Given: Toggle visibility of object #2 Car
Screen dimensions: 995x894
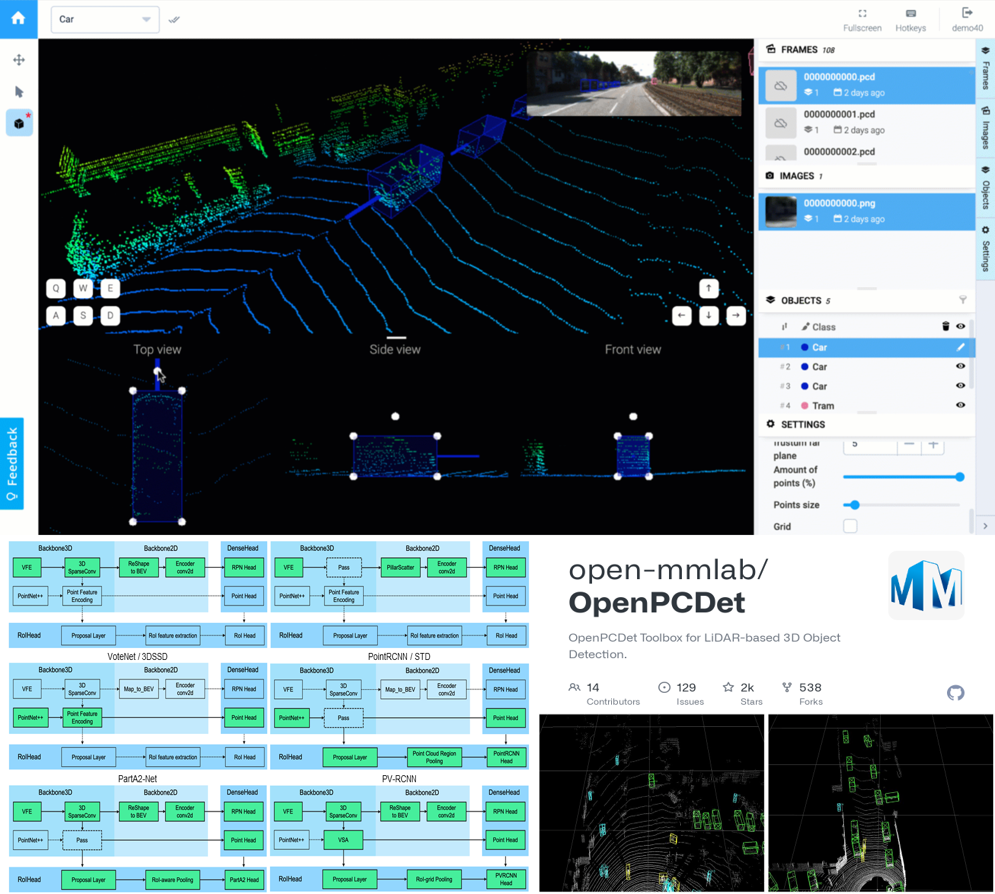Looking at the screenshot, I should [961, 366].
